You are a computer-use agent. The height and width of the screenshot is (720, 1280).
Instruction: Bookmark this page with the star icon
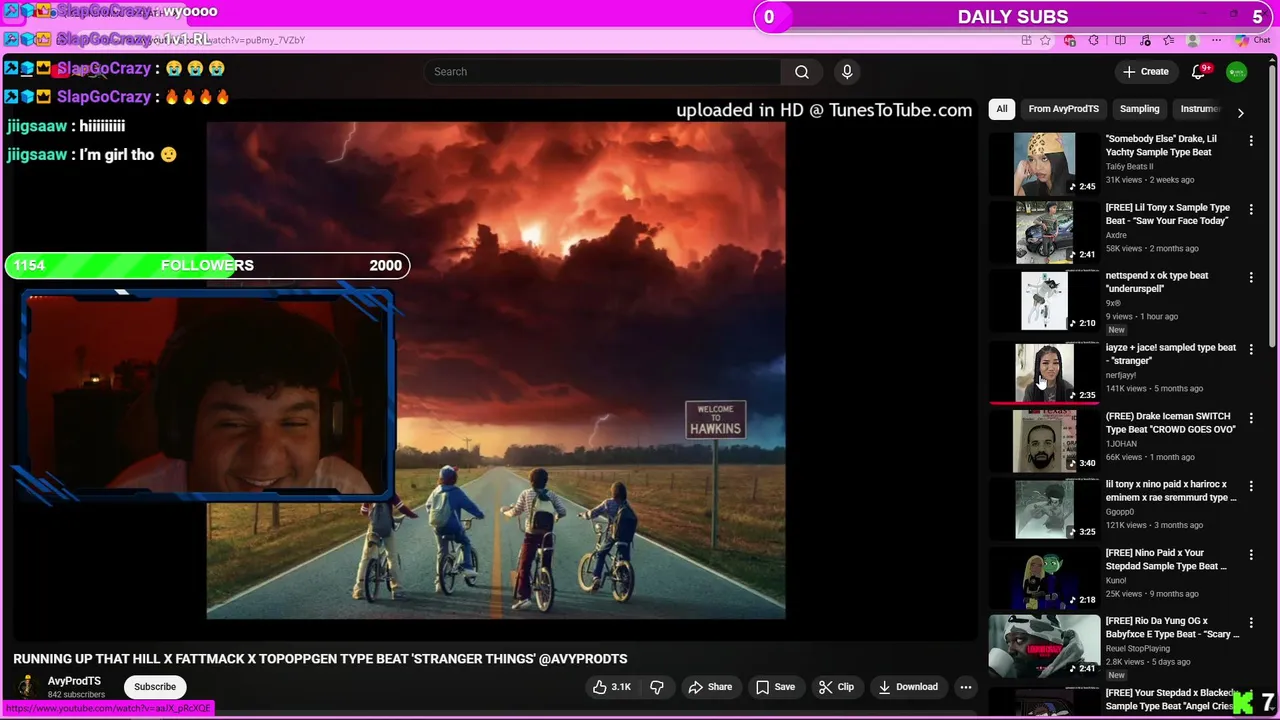(1045, 40)
